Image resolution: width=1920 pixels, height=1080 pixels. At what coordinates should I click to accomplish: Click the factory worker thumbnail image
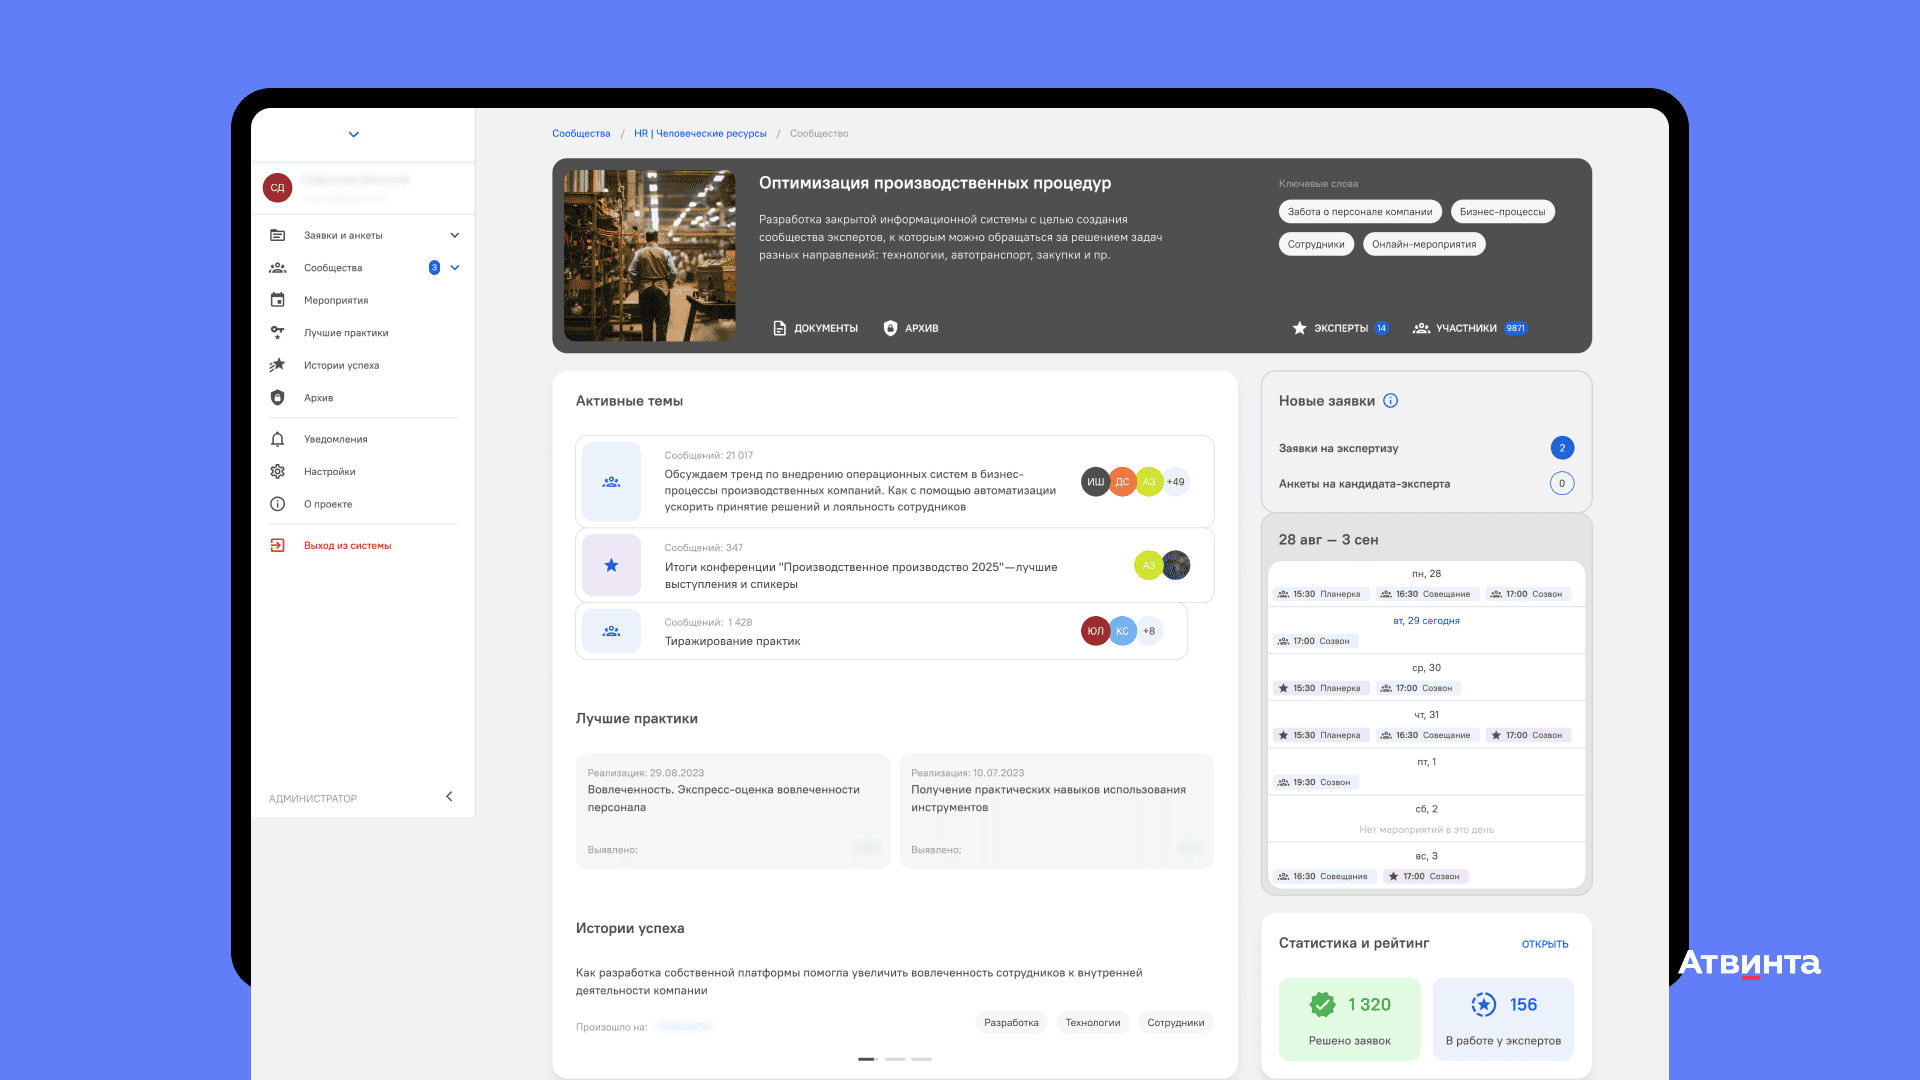[x=650, y=256]
